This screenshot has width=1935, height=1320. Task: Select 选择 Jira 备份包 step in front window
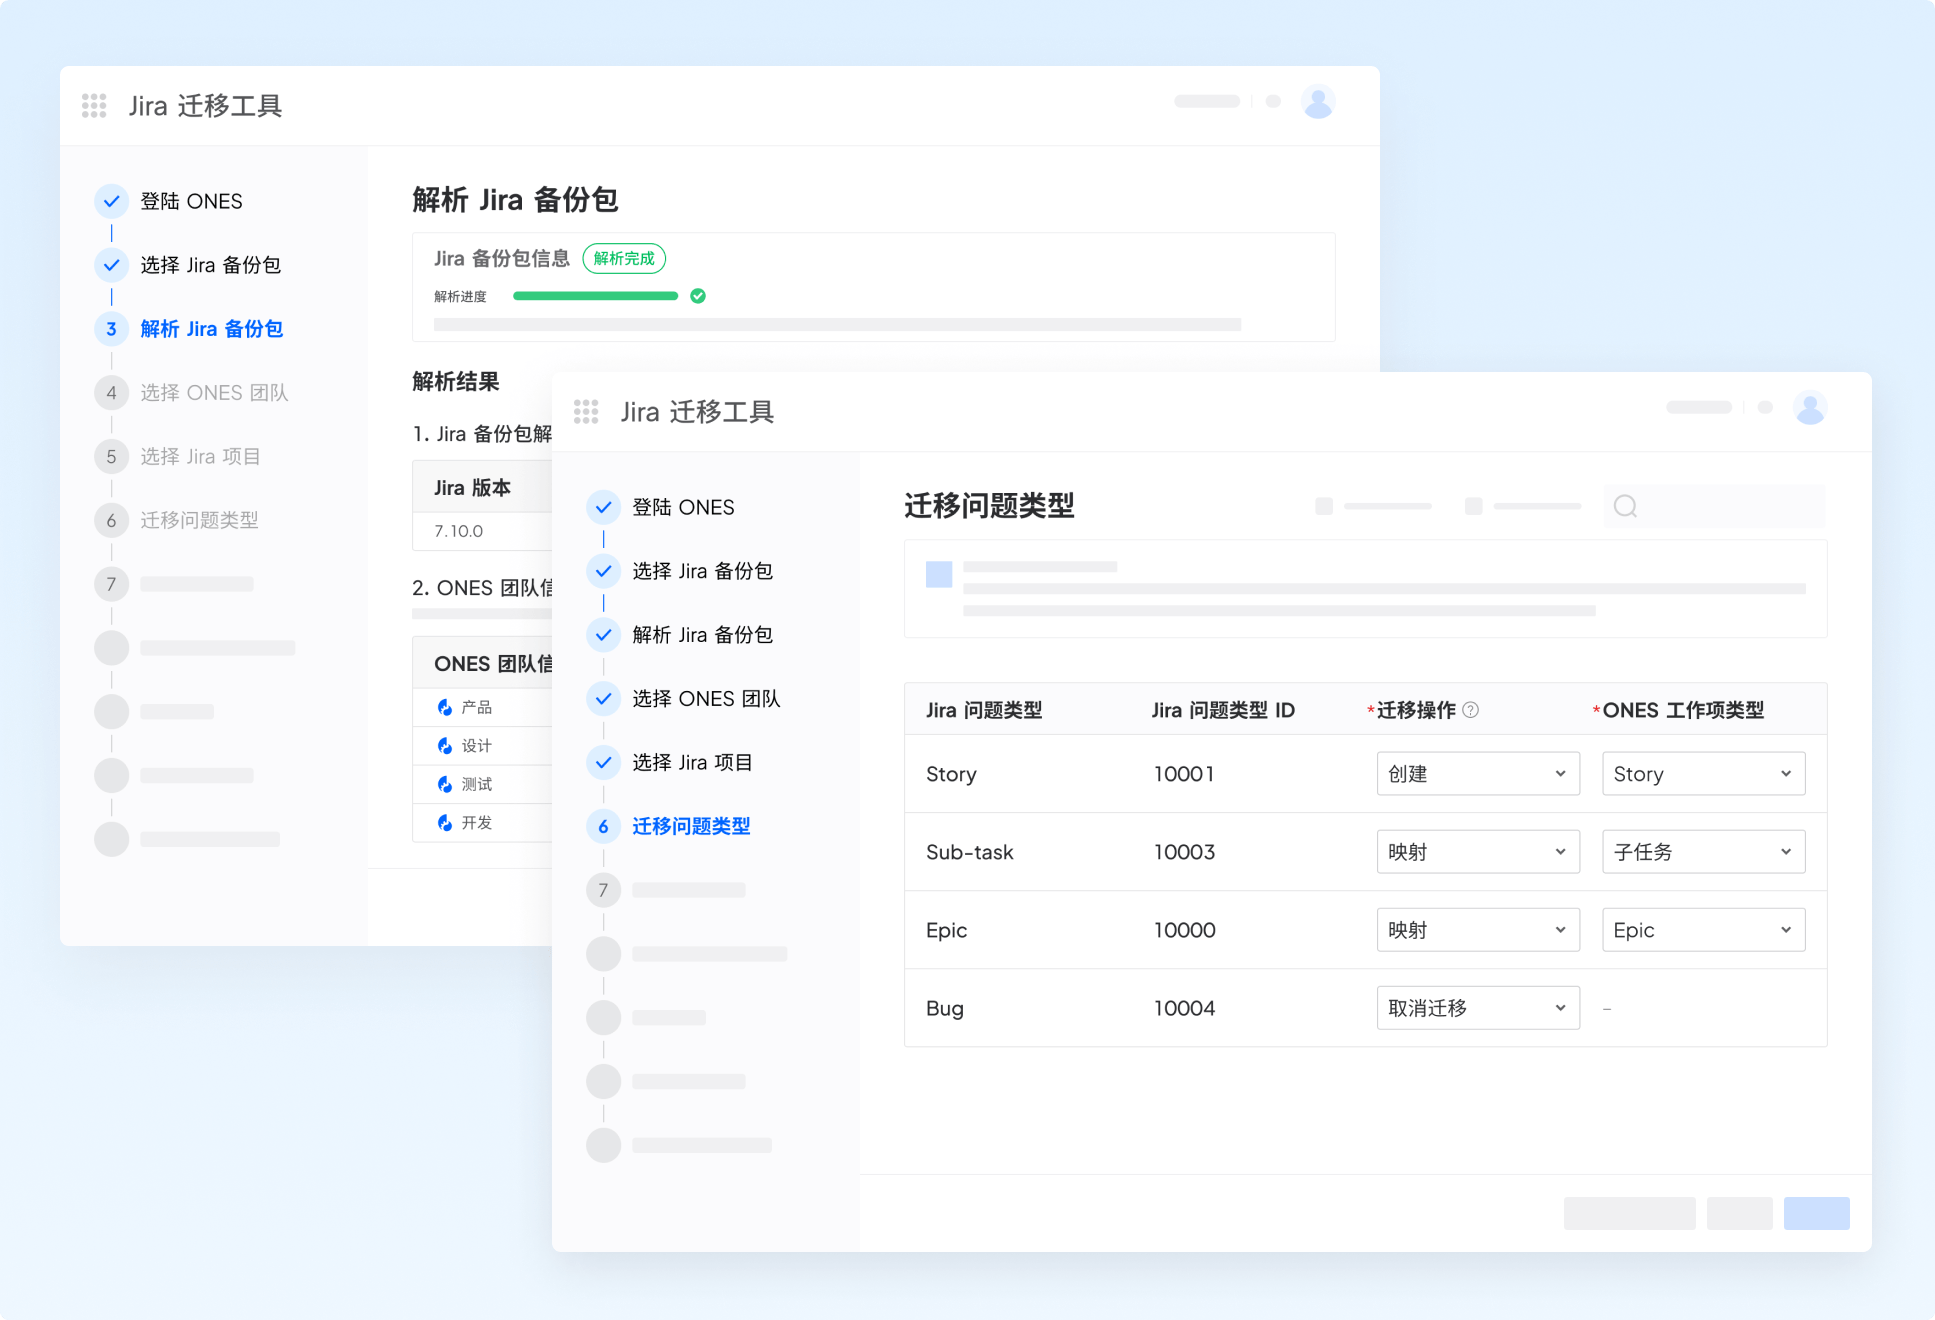pyautogui.click(x=702, y=571)
